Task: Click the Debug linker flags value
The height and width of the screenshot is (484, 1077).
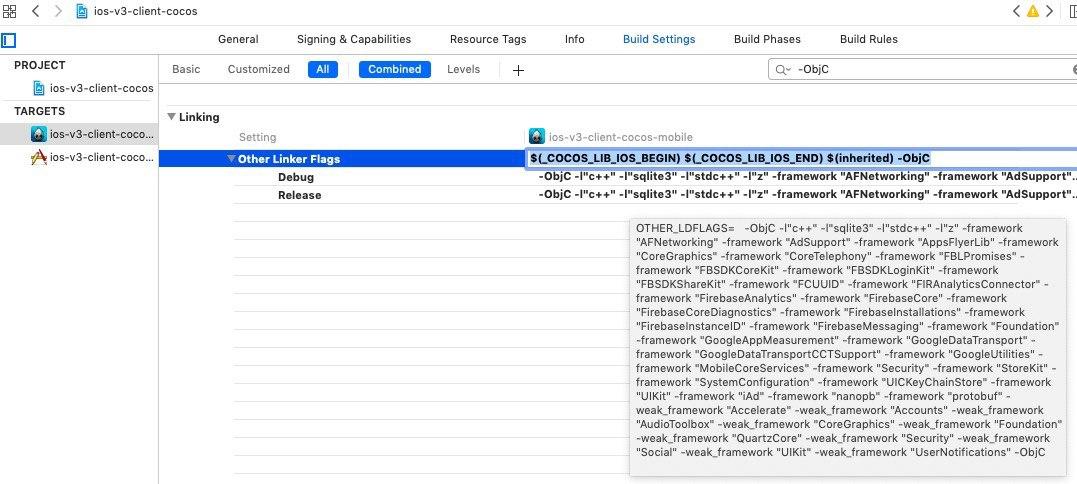Action: coord(807,177)
